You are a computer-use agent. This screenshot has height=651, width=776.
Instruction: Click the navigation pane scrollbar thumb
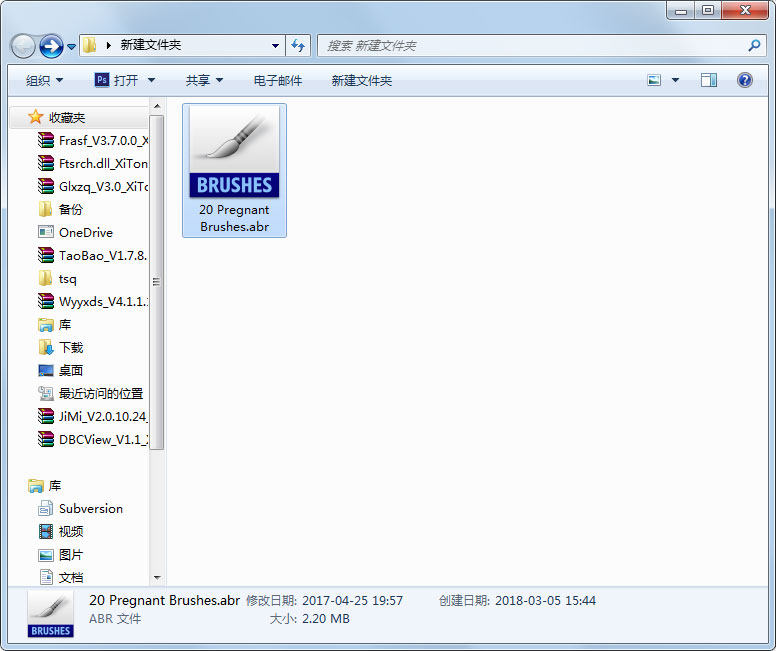(157, 282)
